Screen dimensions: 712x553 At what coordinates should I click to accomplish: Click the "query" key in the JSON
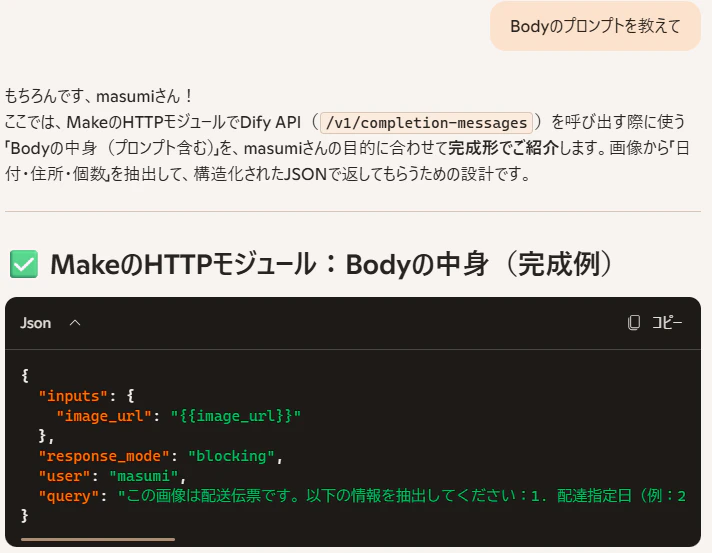tap(69, 496)
